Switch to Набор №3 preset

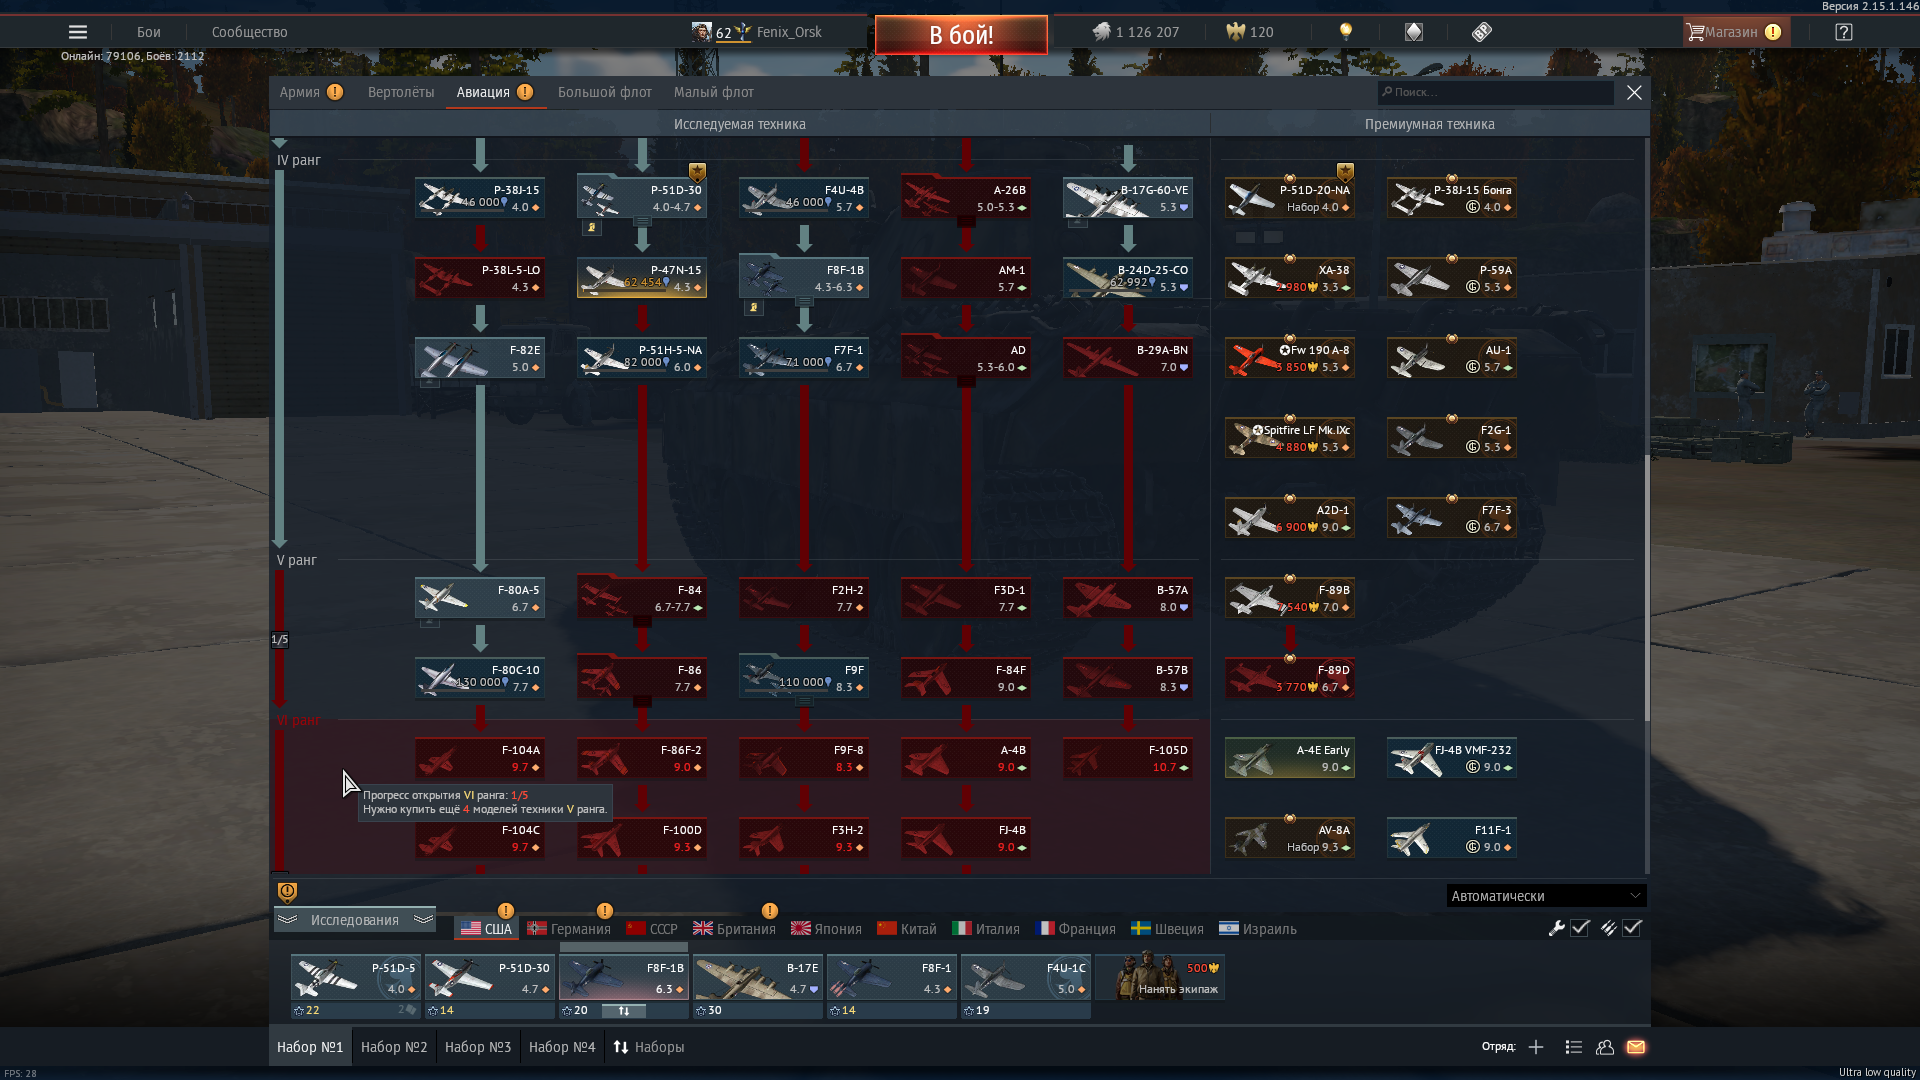tap(478, 1047)
